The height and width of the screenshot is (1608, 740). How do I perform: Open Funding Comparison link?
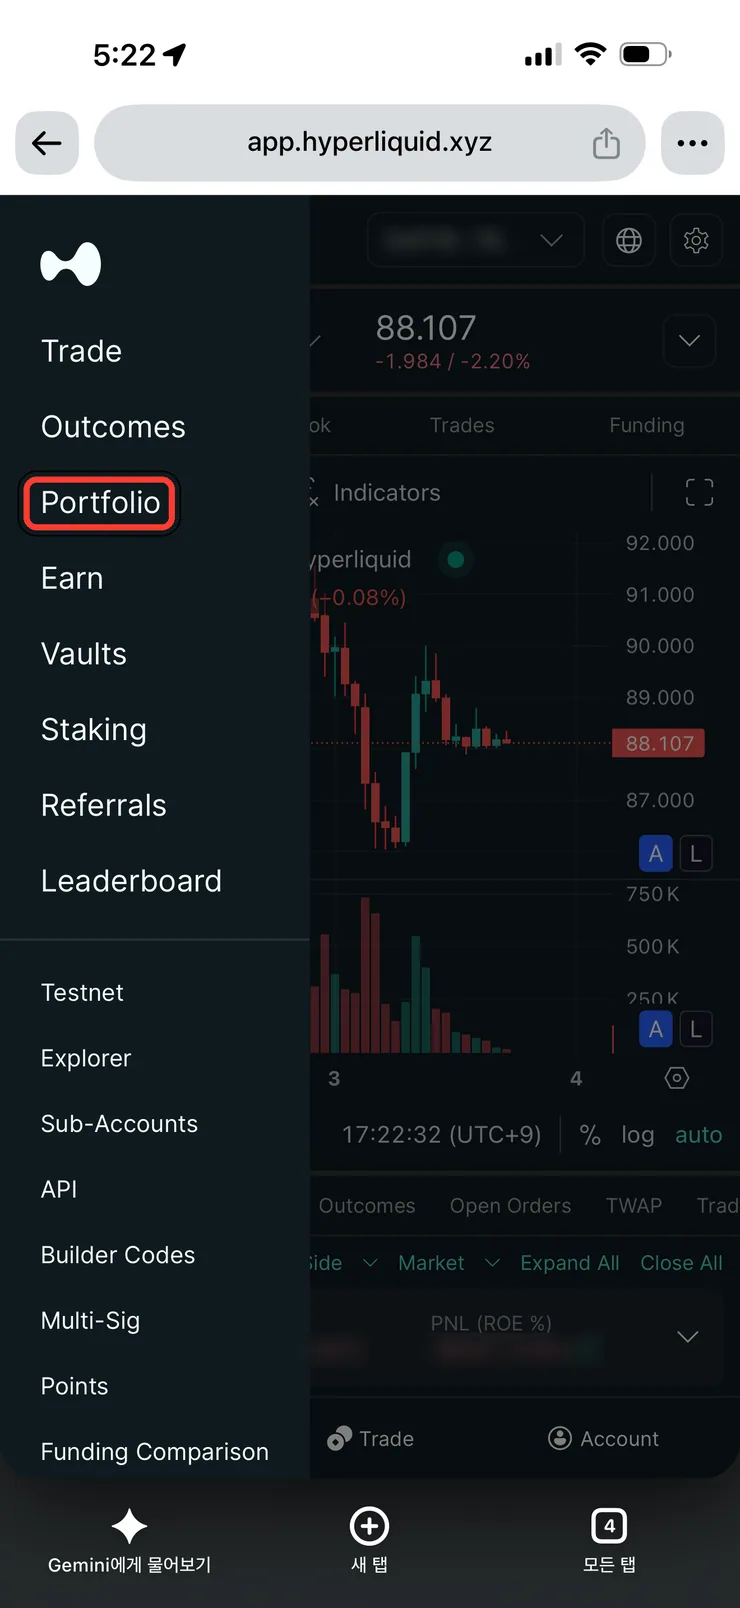[x=155, y=1452]
